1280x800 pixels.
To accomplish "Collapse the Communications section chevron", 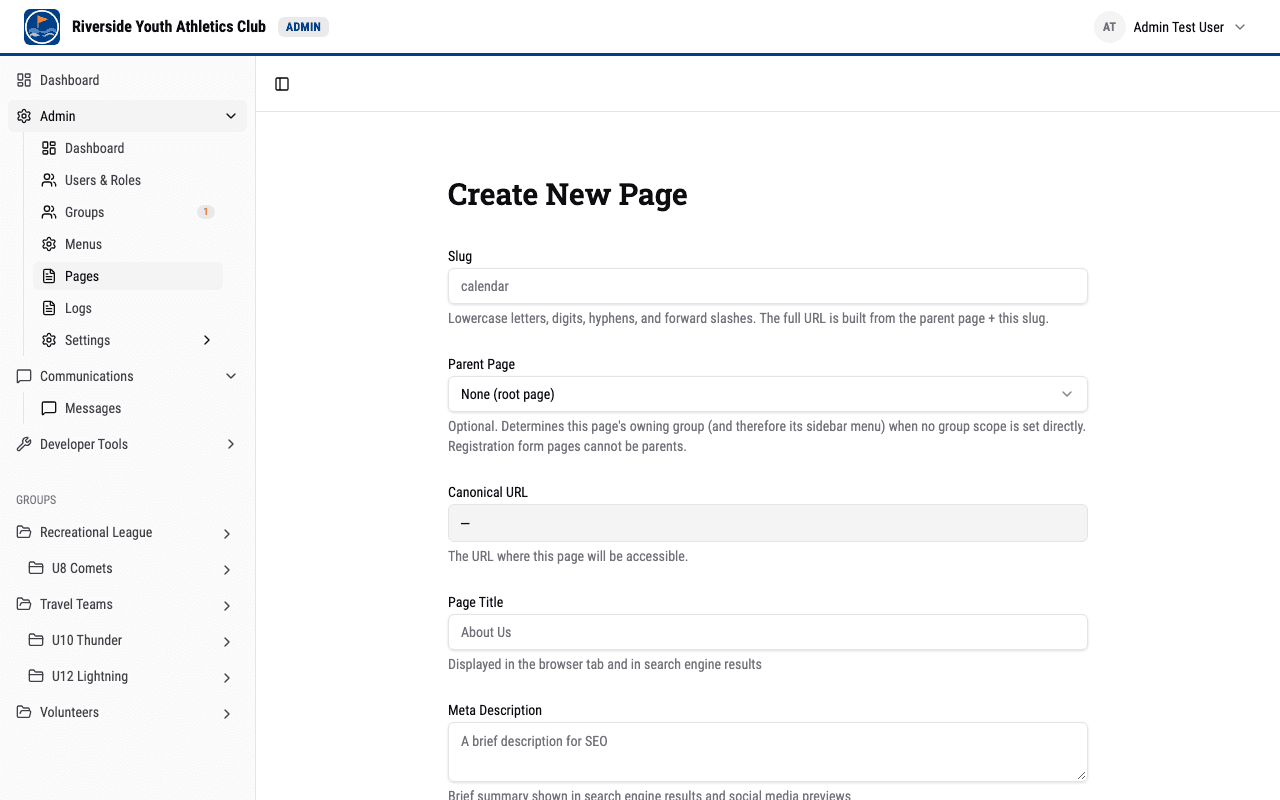I will pyautogui.click(x=231, y=376).
